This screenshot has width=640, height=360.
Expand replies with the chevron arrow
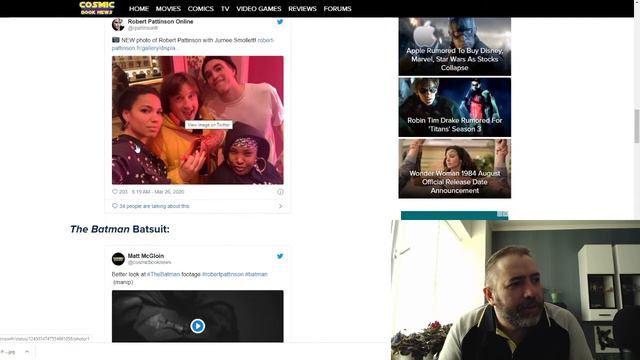coord(280,206)
